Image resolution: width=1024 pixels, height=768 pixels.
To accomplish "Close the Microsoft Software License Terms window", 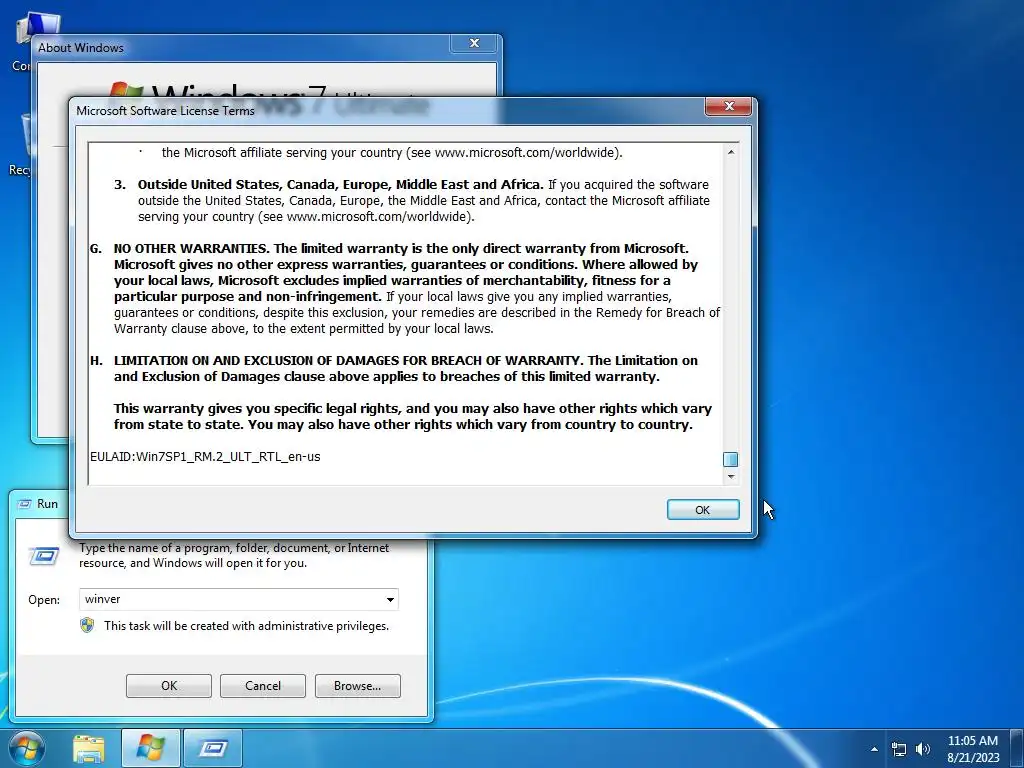I will (x=729, y=106).
